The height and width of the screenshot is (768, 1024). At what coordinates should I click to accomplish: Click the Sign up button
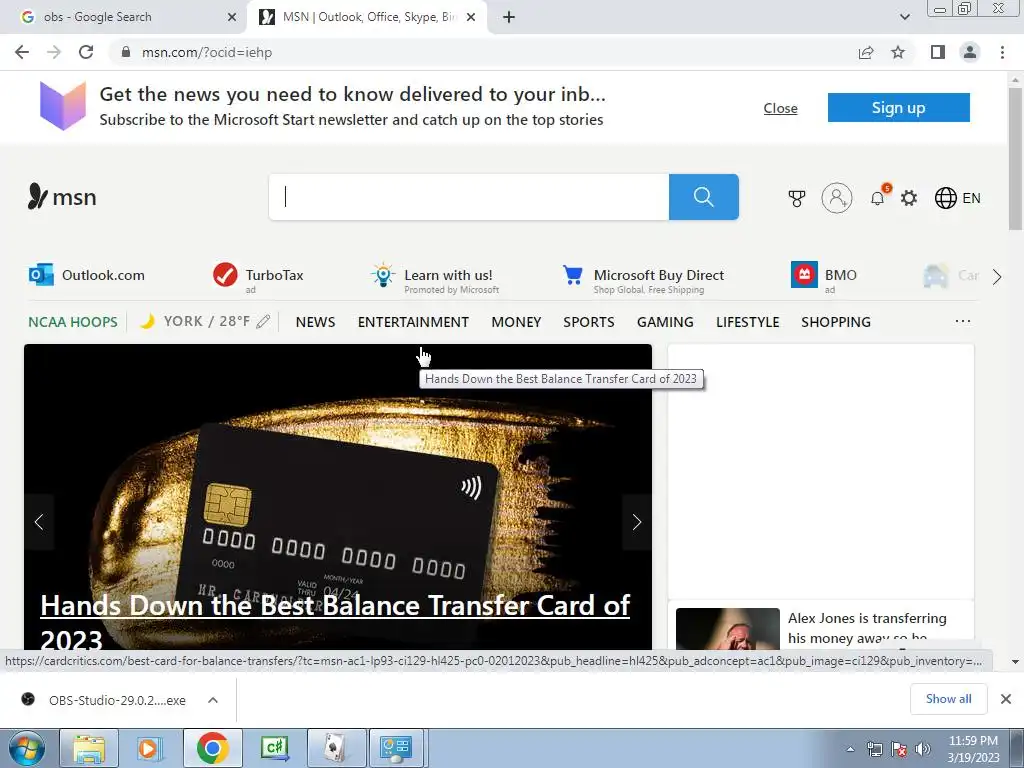[x=899, y=107]
